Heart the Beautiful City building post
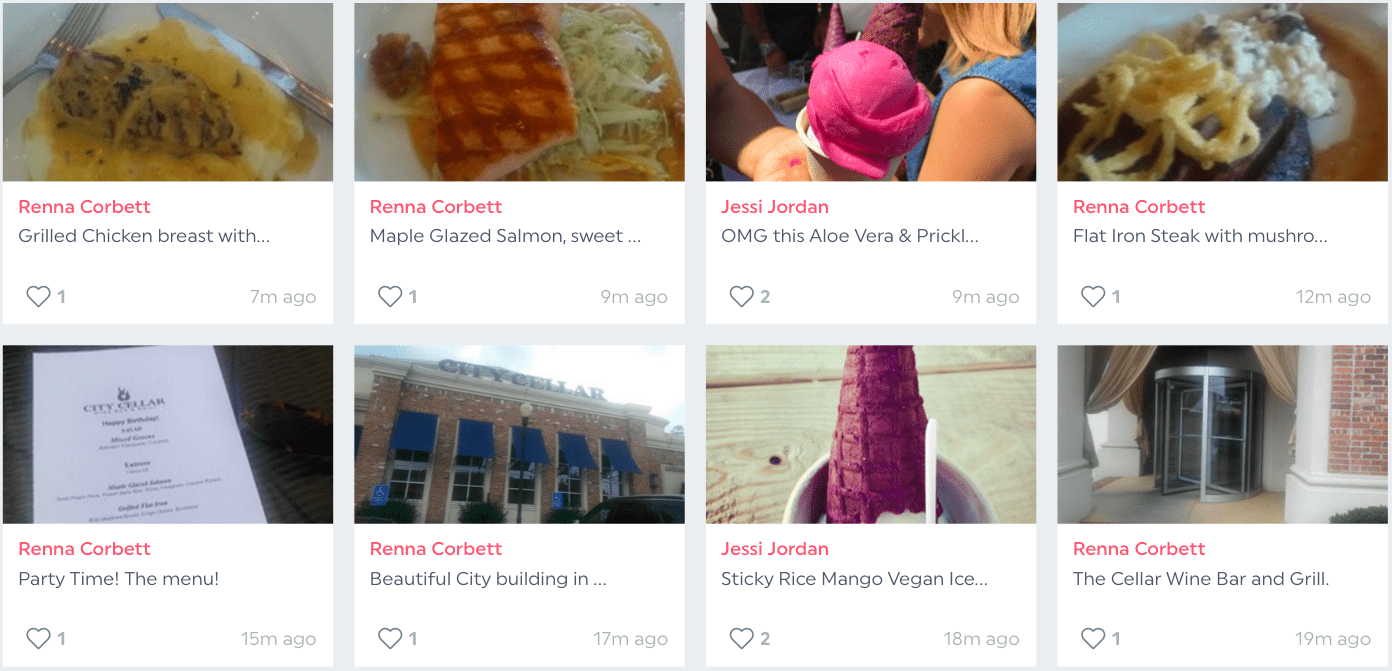Image resolution: width=1392 pixels, height=671 pixels. (389, 639)
